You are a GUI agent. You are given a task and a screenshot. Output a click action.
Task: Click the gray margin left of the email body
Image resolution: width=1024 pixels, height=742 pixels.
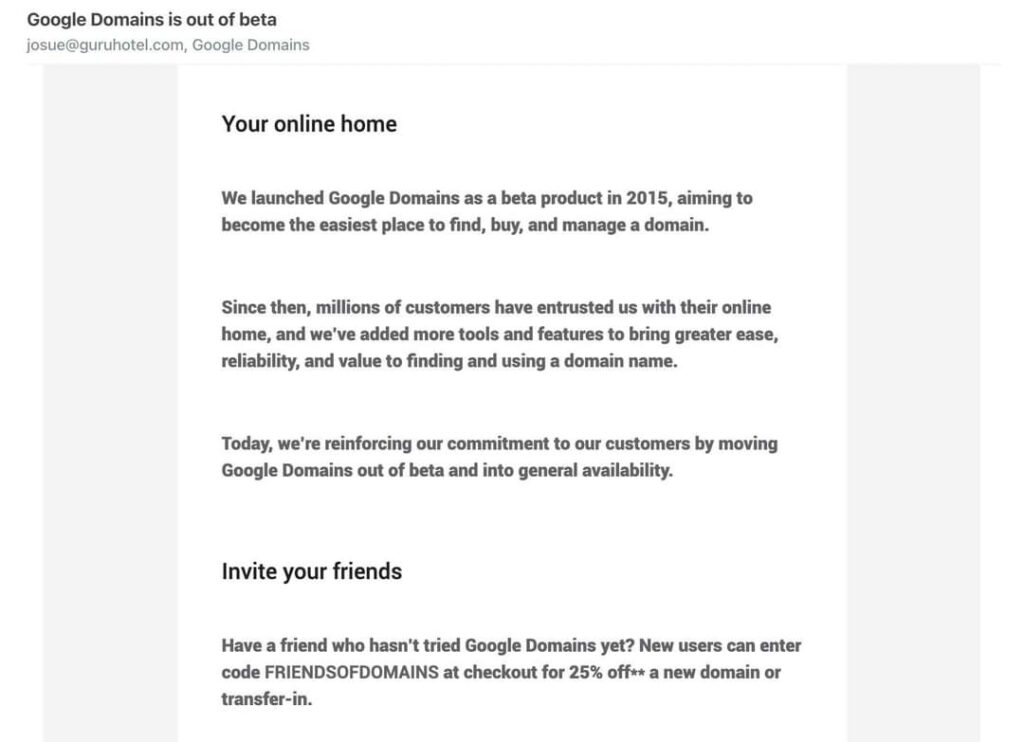pyautogui.click(x=110, y=402)
